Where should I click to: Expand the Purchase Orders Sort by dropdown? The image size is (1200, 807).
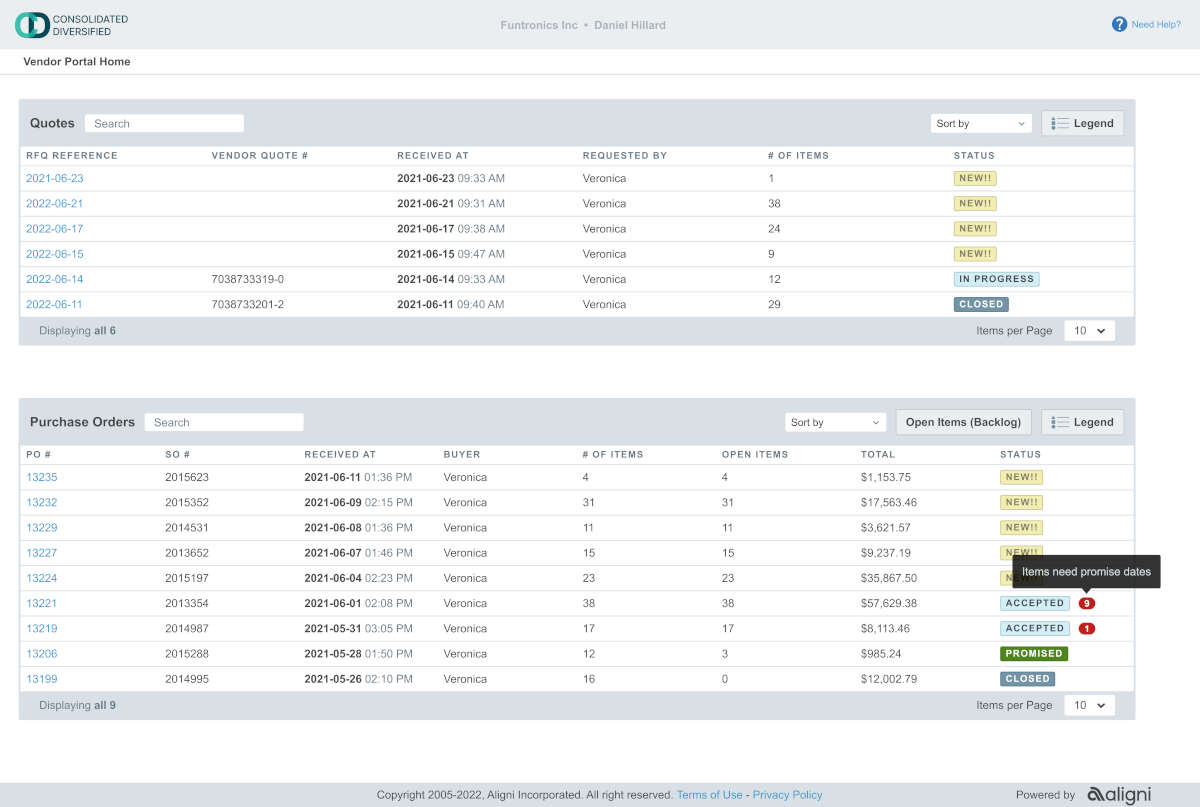(835, 423)
